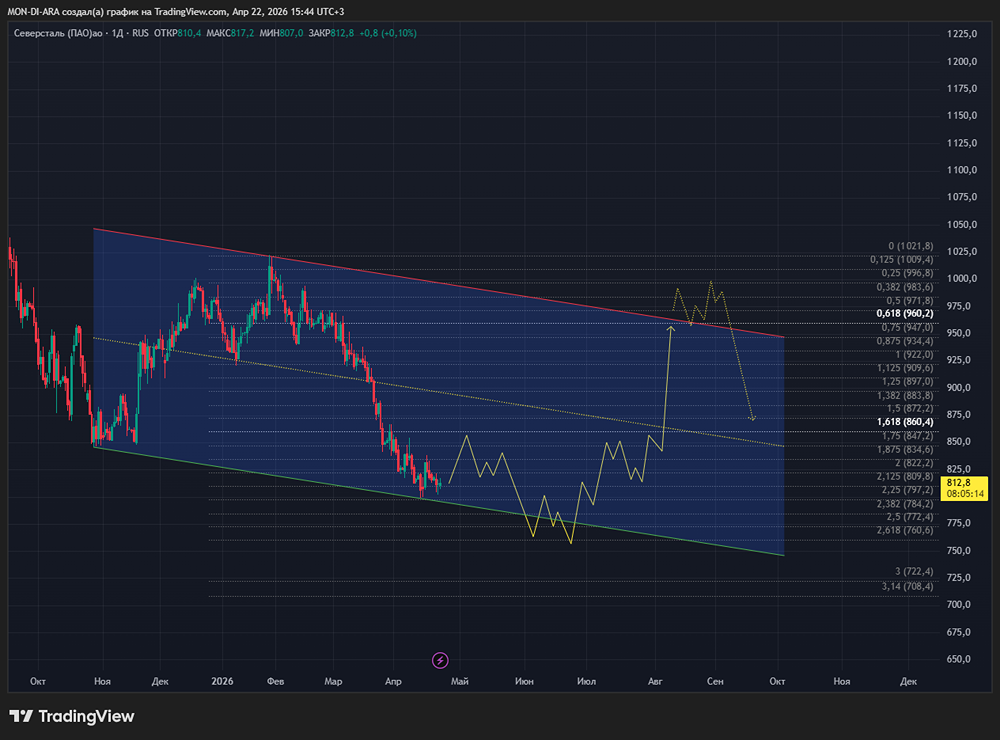Click the 2026 year label on time axis

pos(222,681)
